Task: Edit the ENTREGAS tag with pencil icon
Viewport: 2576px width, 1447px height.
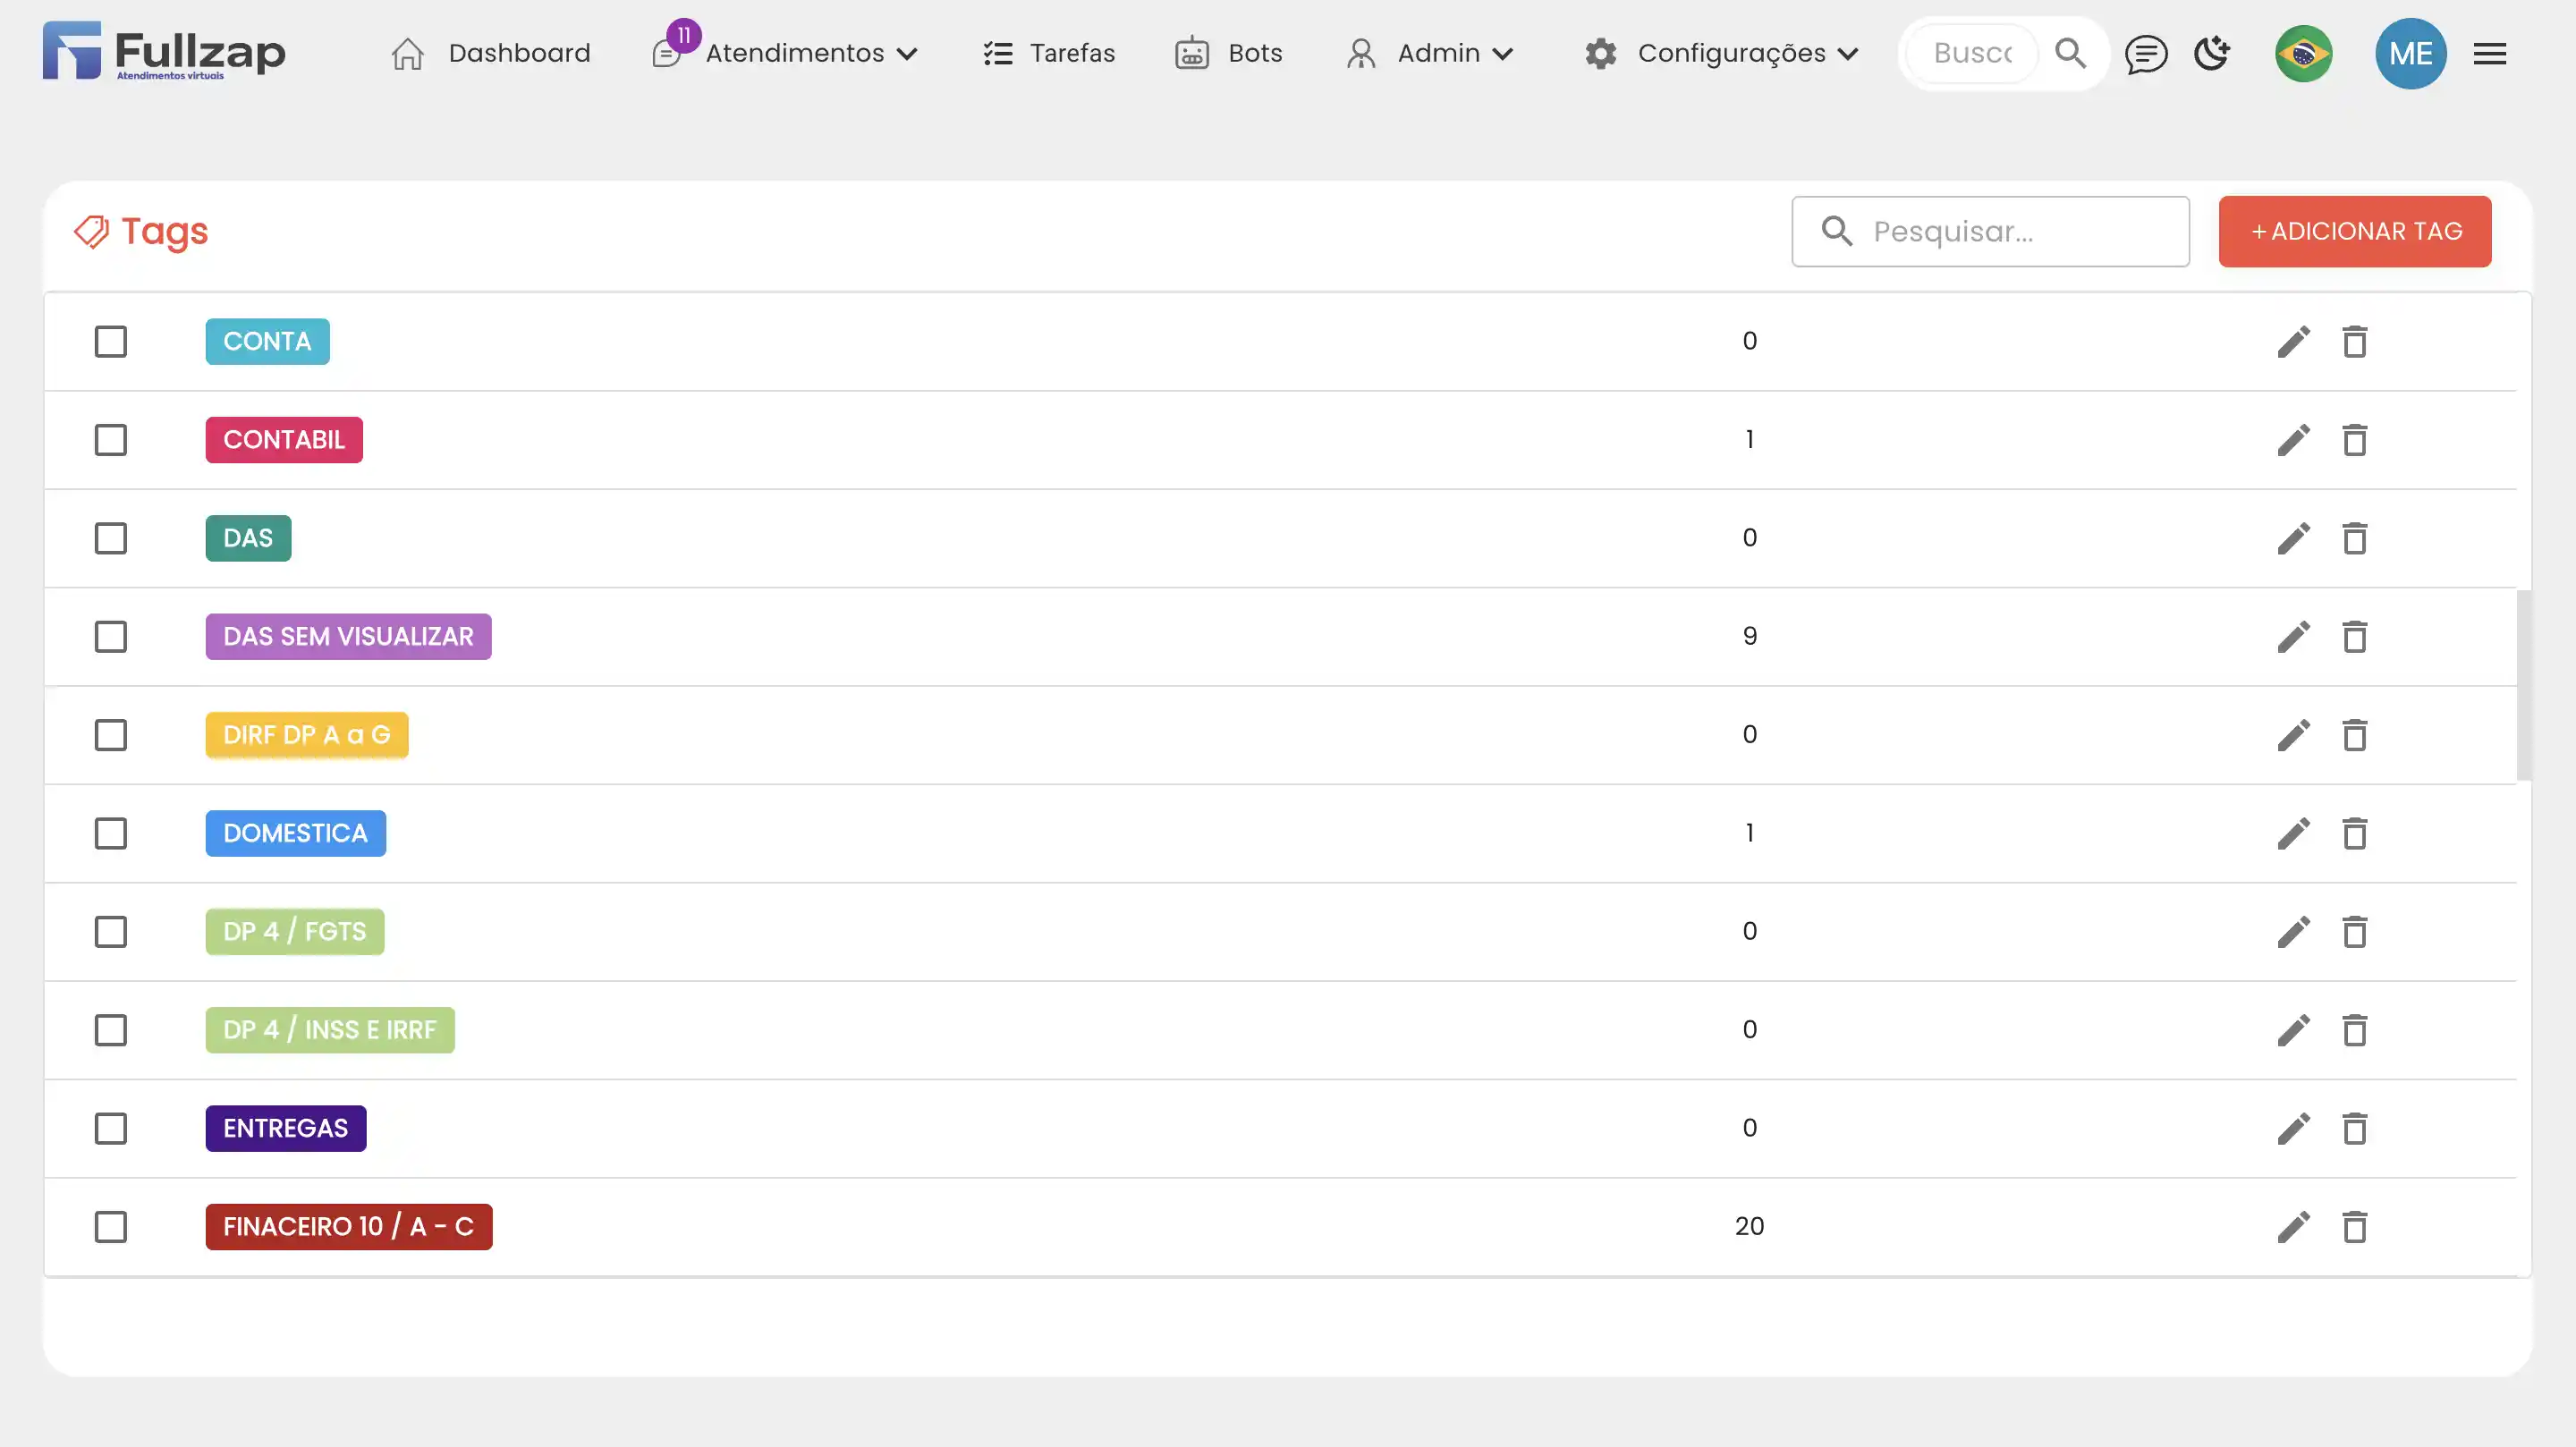Action: point(2293,1128)
